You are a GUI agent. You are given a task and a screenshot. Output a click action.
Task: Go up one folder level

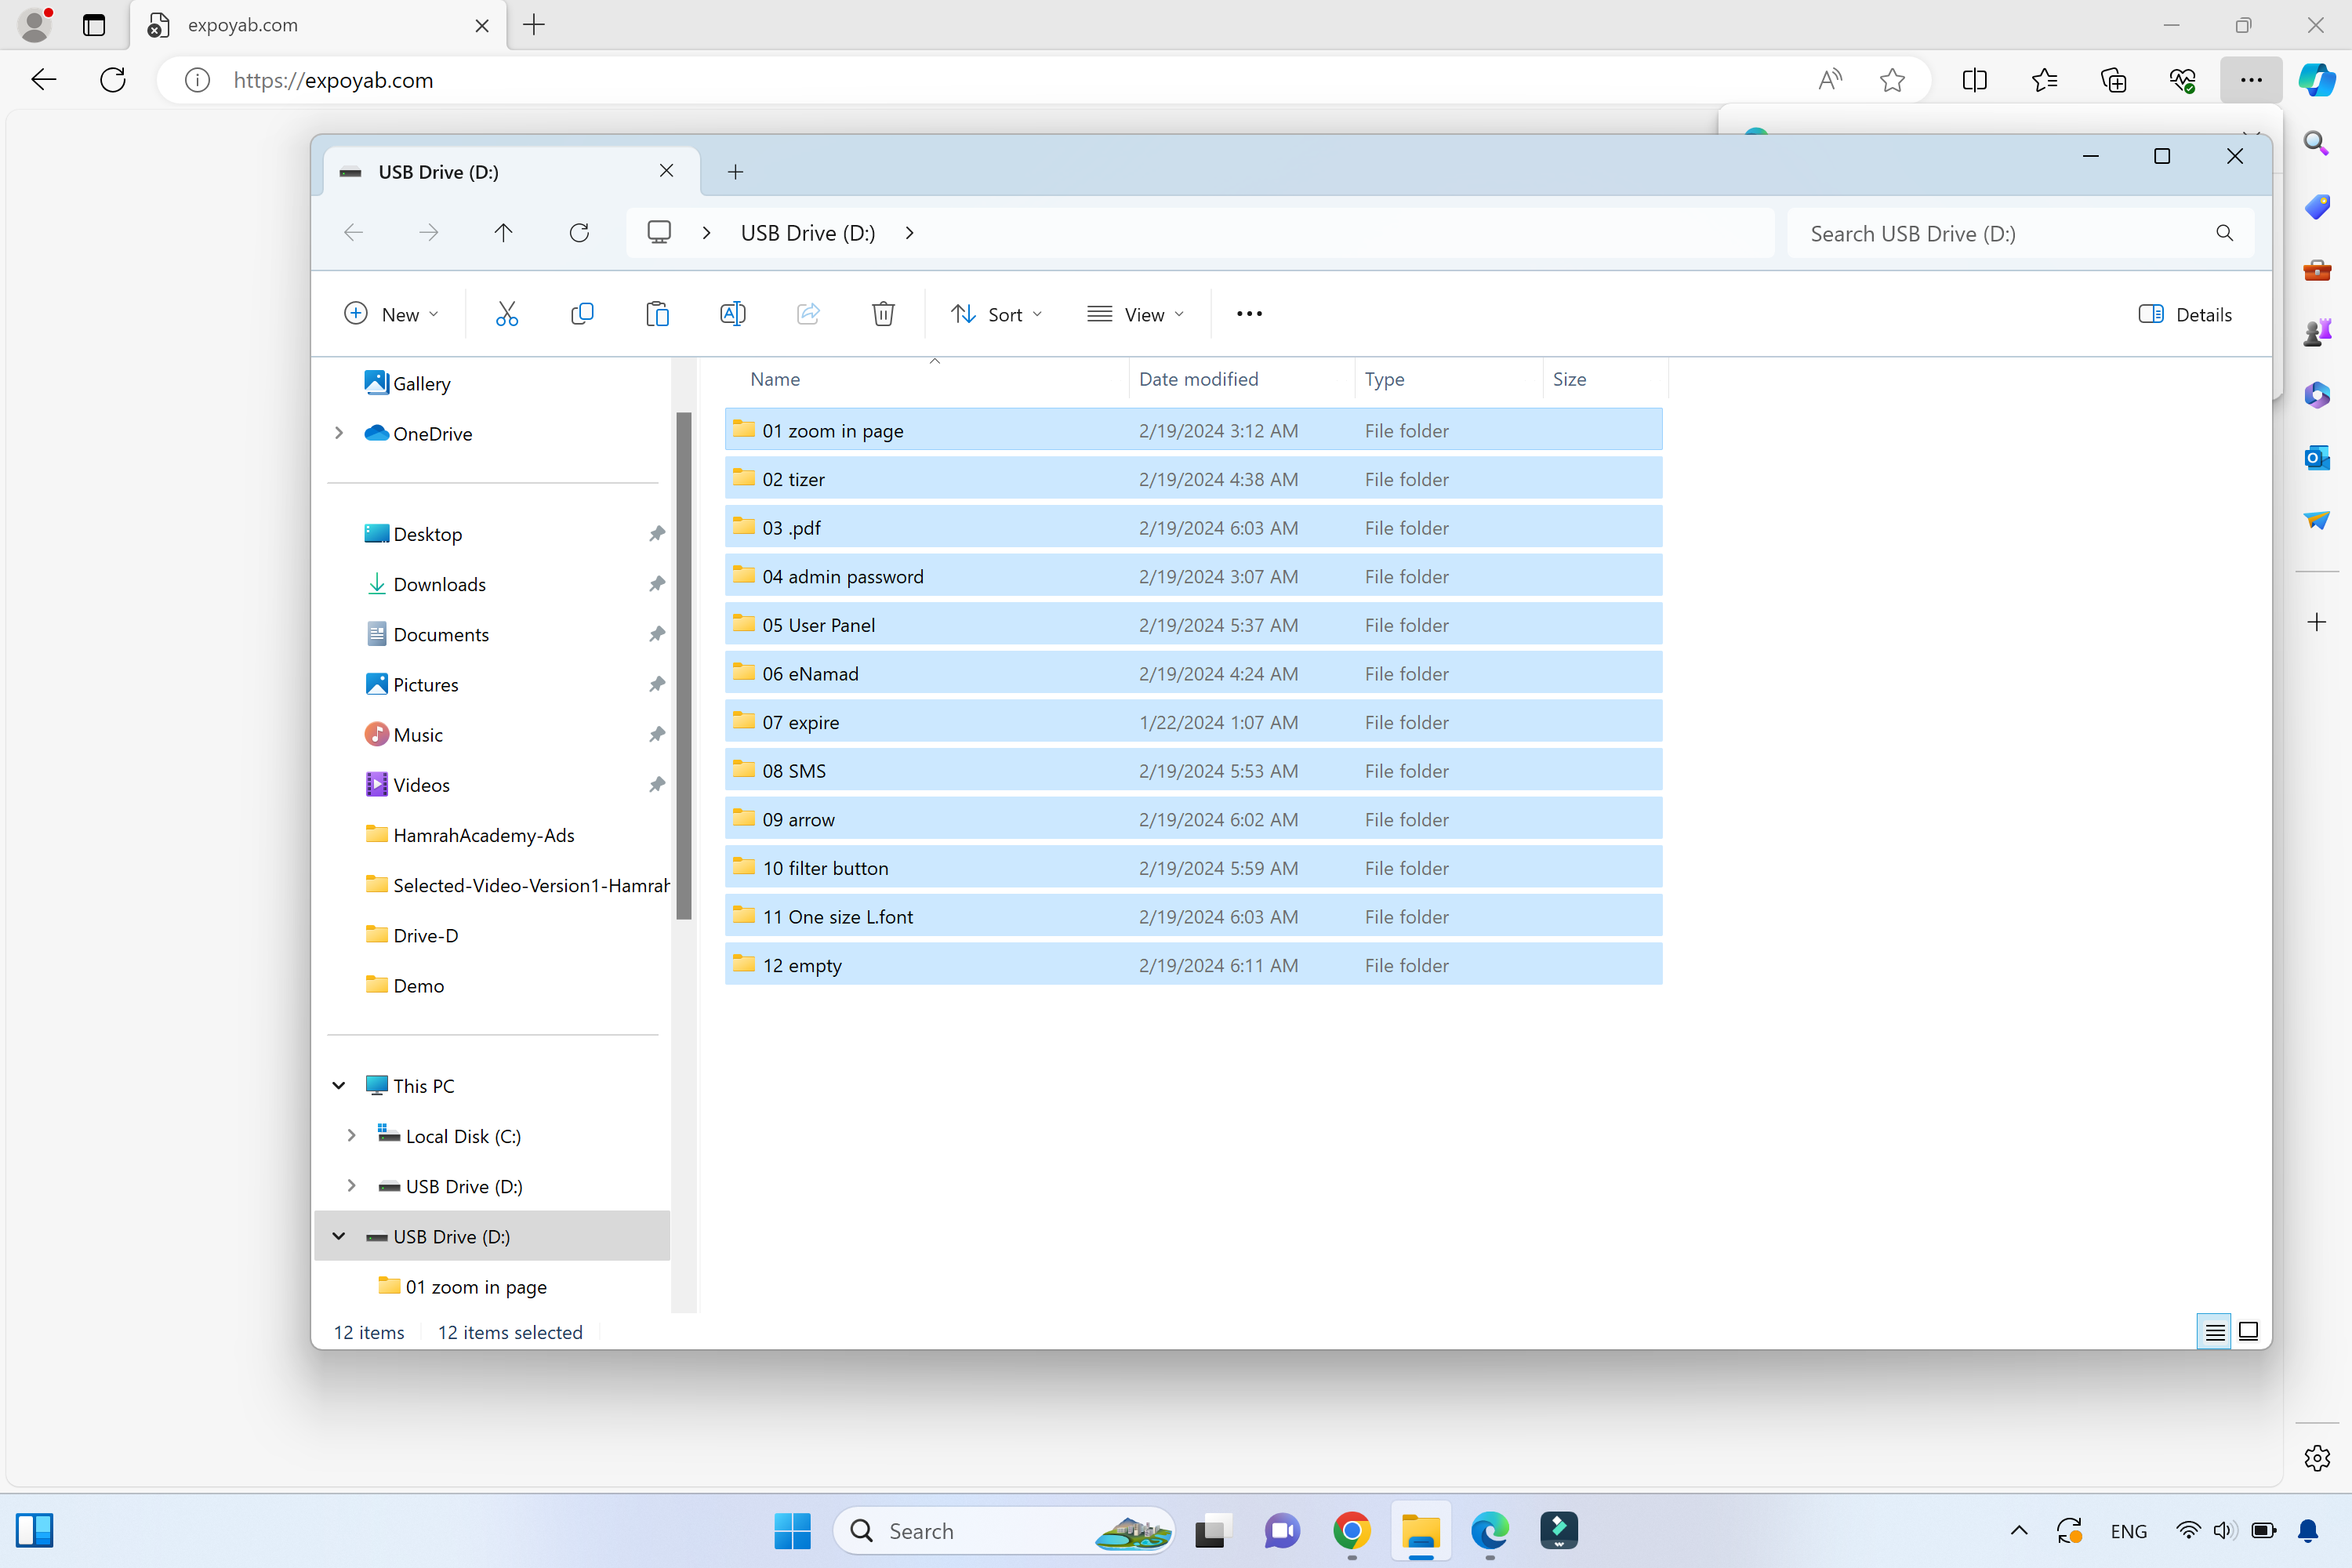pos(503,233)
